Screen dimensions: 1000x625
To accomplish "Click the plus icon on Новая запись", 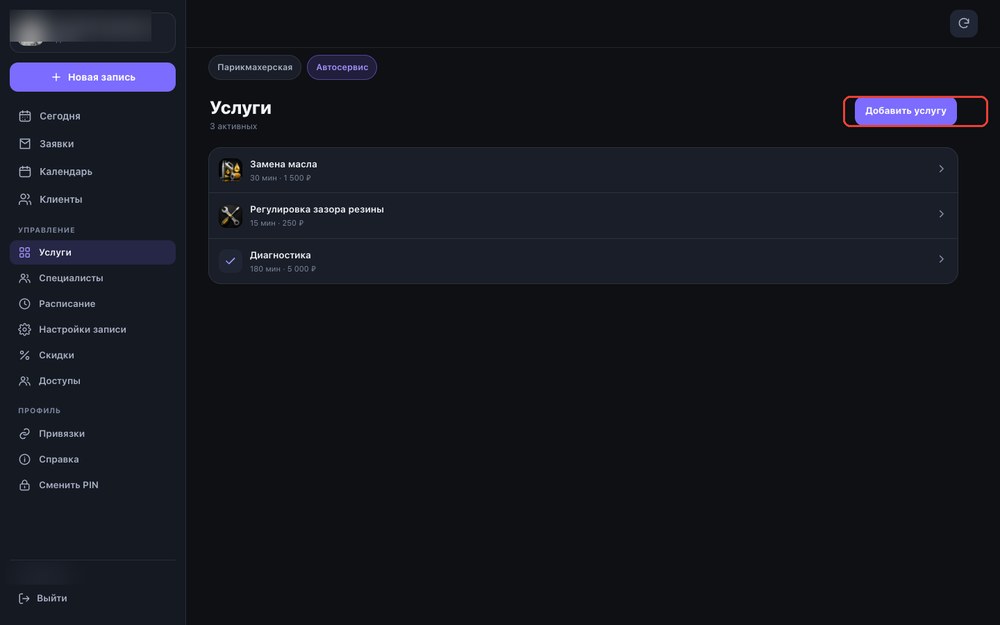I will [x=56, y=77].
